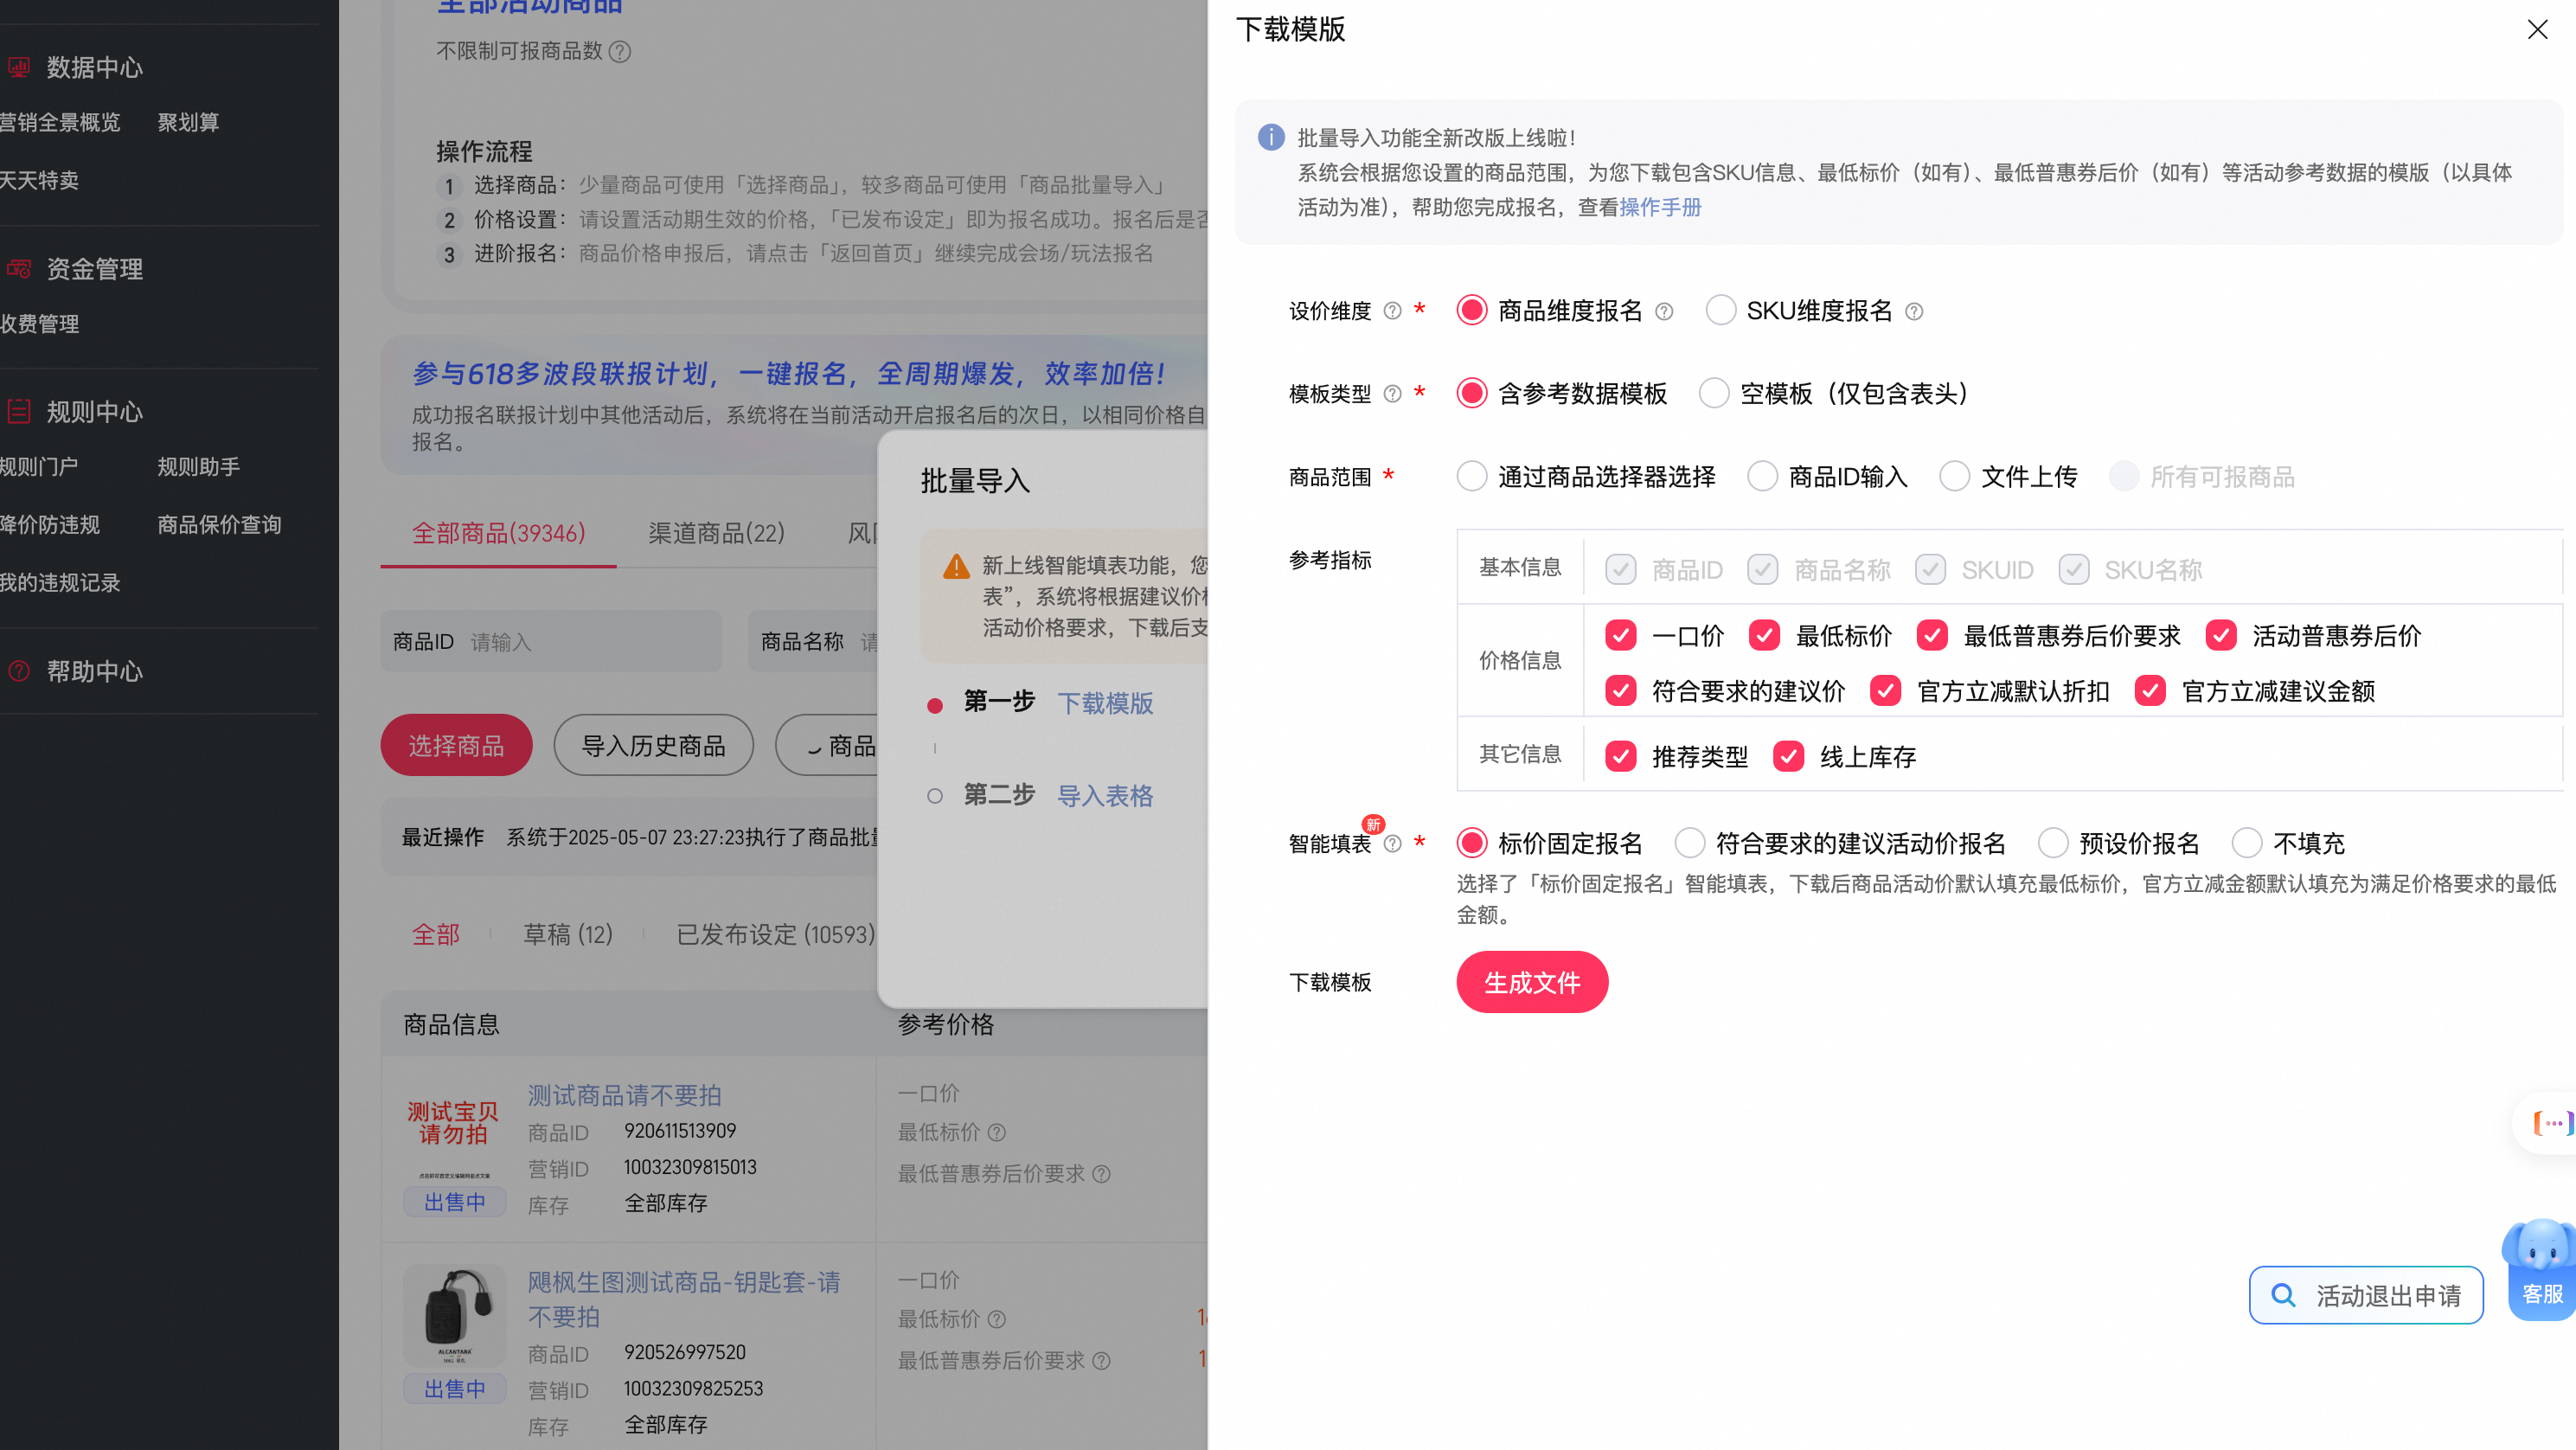The width and height of the screenshot is (2576, 1450).
Task: Filter by 草稿 (12) status tab
Action: pyautogui.click(x=568, y=935)
